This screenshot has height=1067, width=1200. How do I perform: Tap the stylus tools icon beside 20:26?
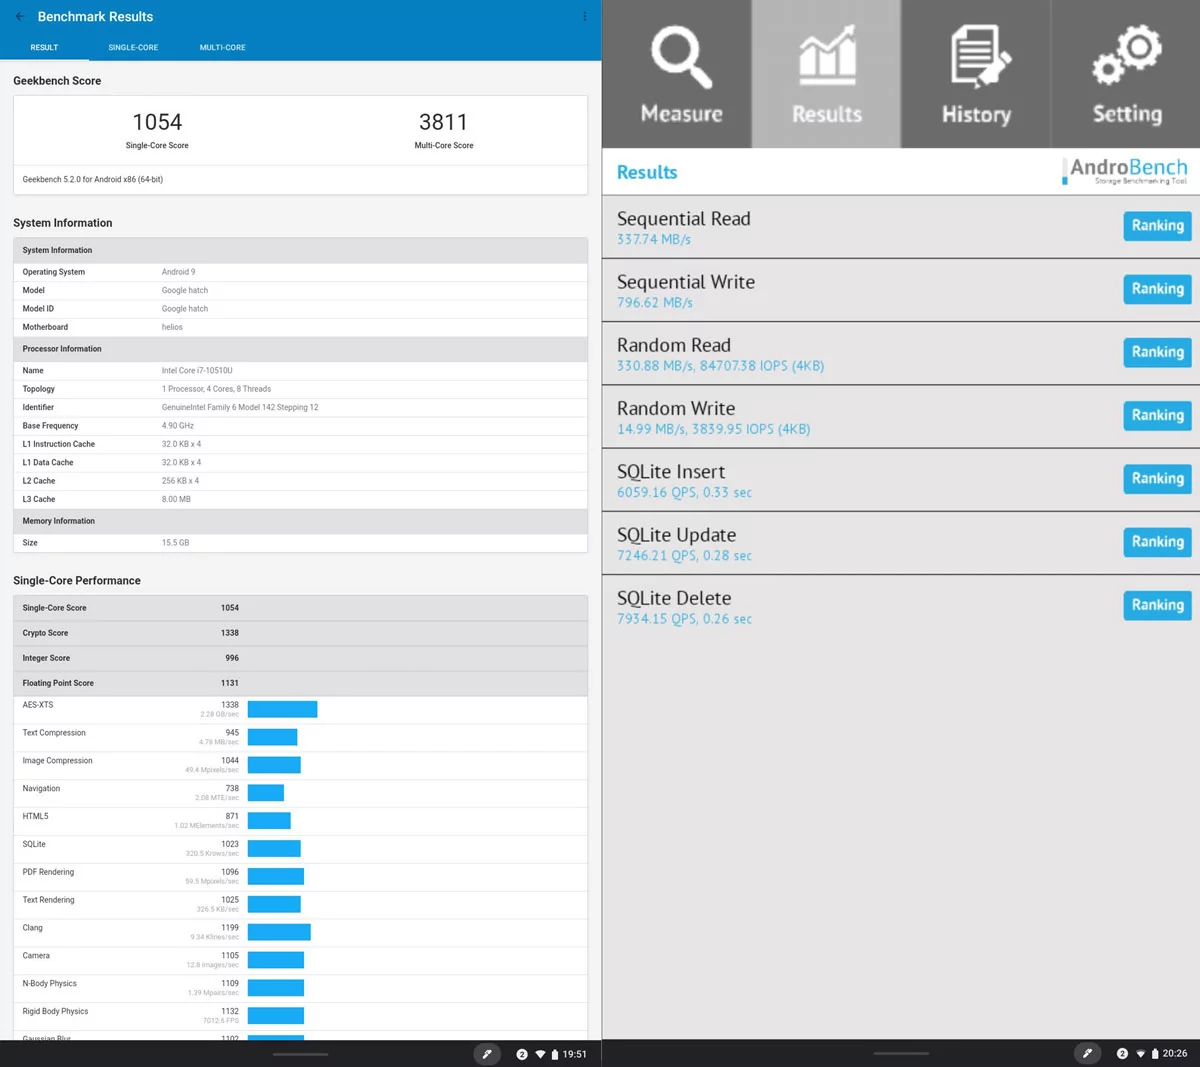pos(1087,1054)
